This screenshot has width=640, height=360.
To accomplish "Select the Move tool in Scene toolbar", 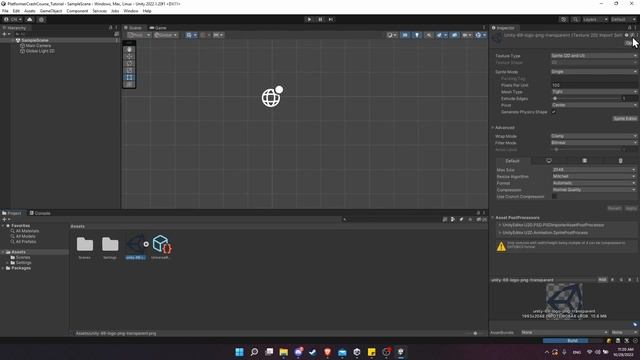I will 129,56.
